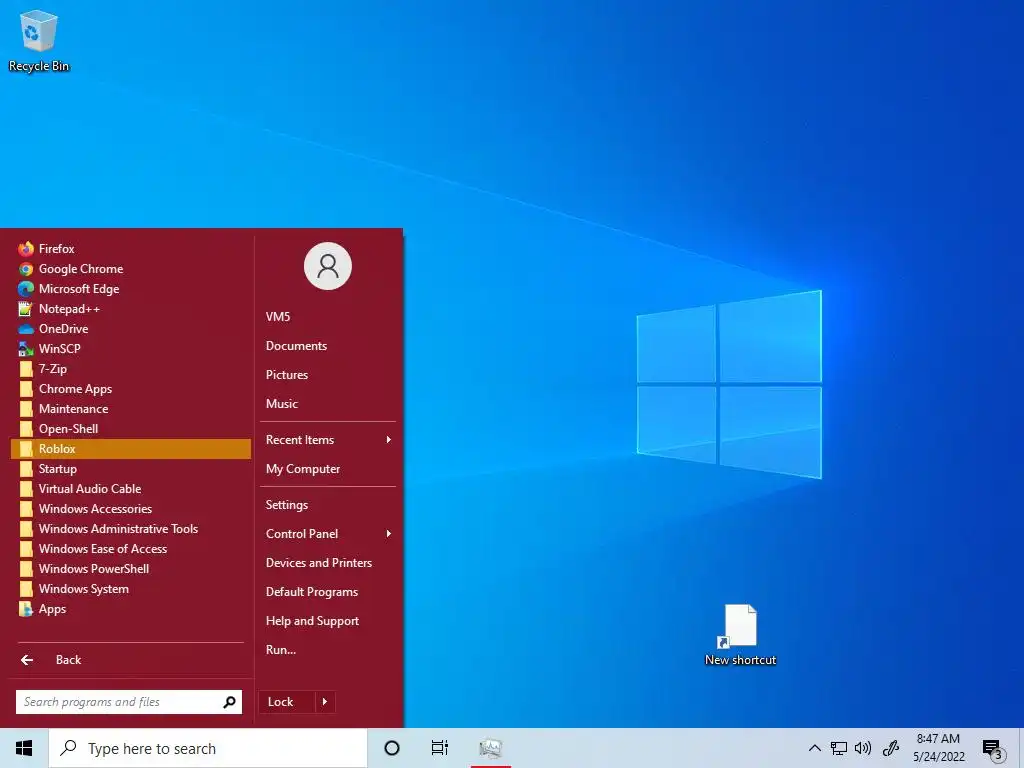Select the Recycle Bin desktop icon
This screenshot has width=1024, height=768.
click(x=39, y=40)
